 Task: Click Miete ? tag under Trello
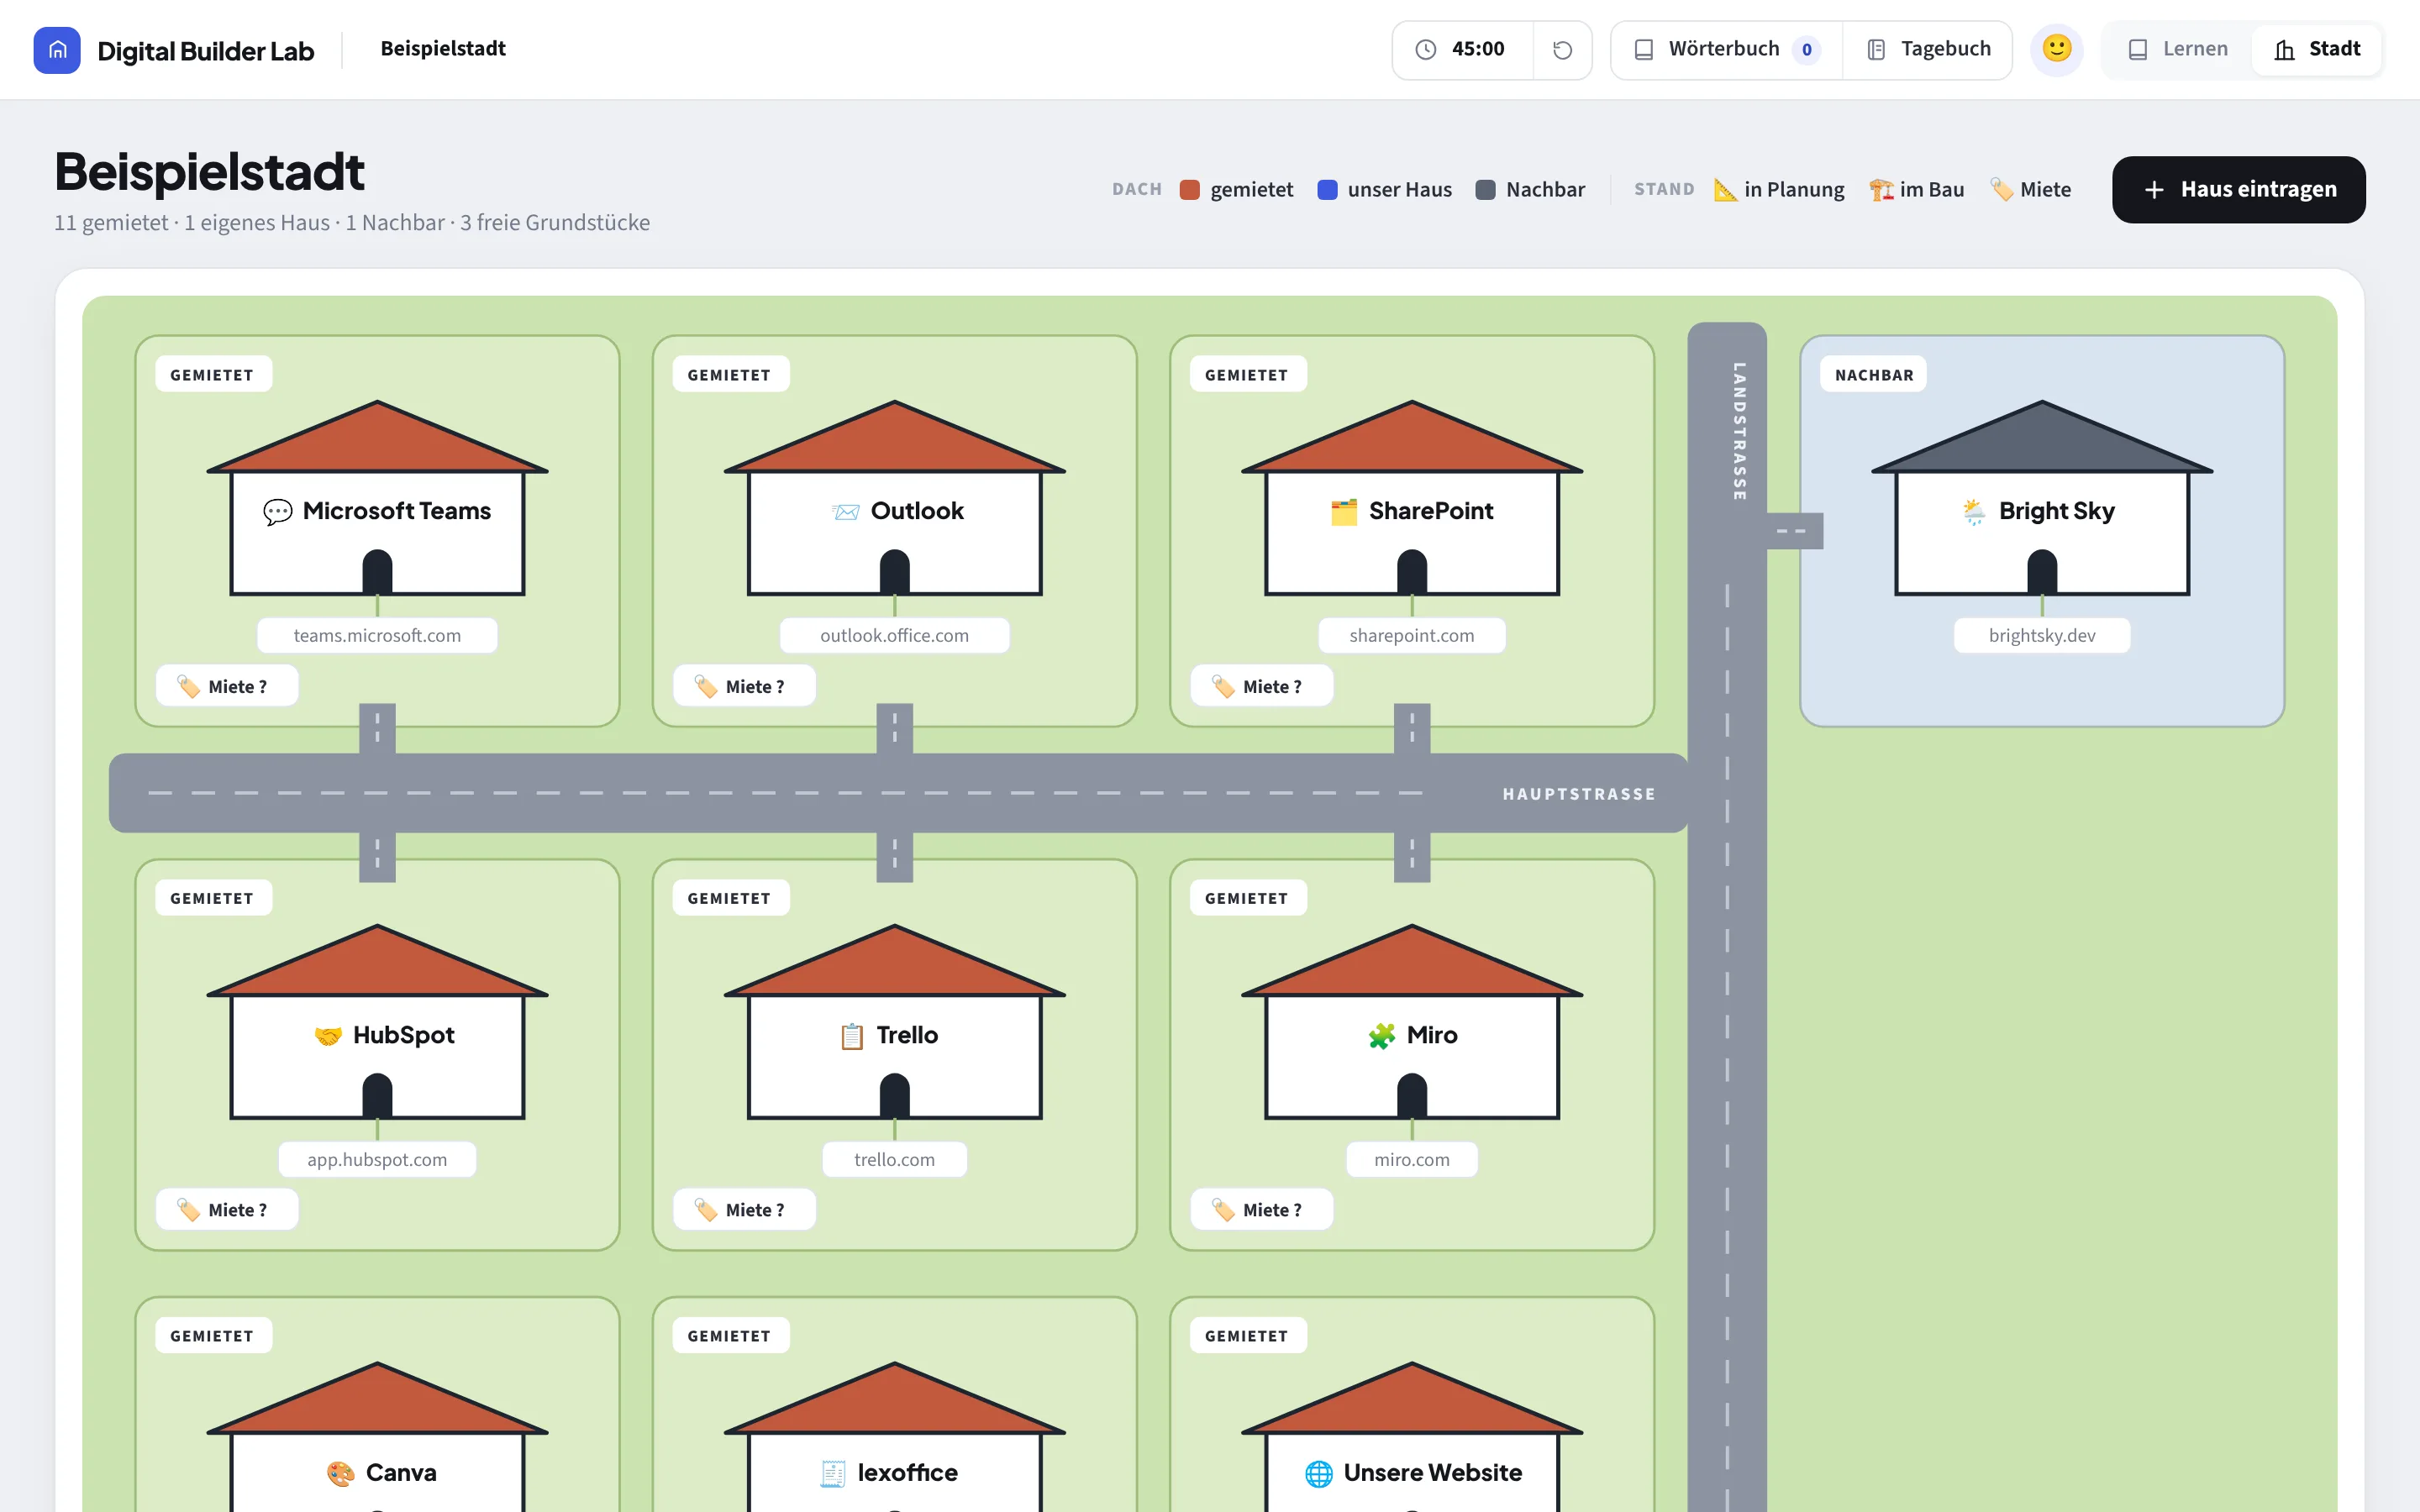click(743, 1211)
